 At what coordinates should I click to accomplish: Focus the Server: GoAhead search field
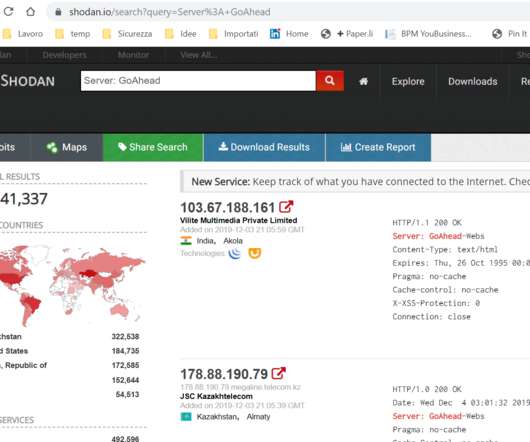click(198, 81)
